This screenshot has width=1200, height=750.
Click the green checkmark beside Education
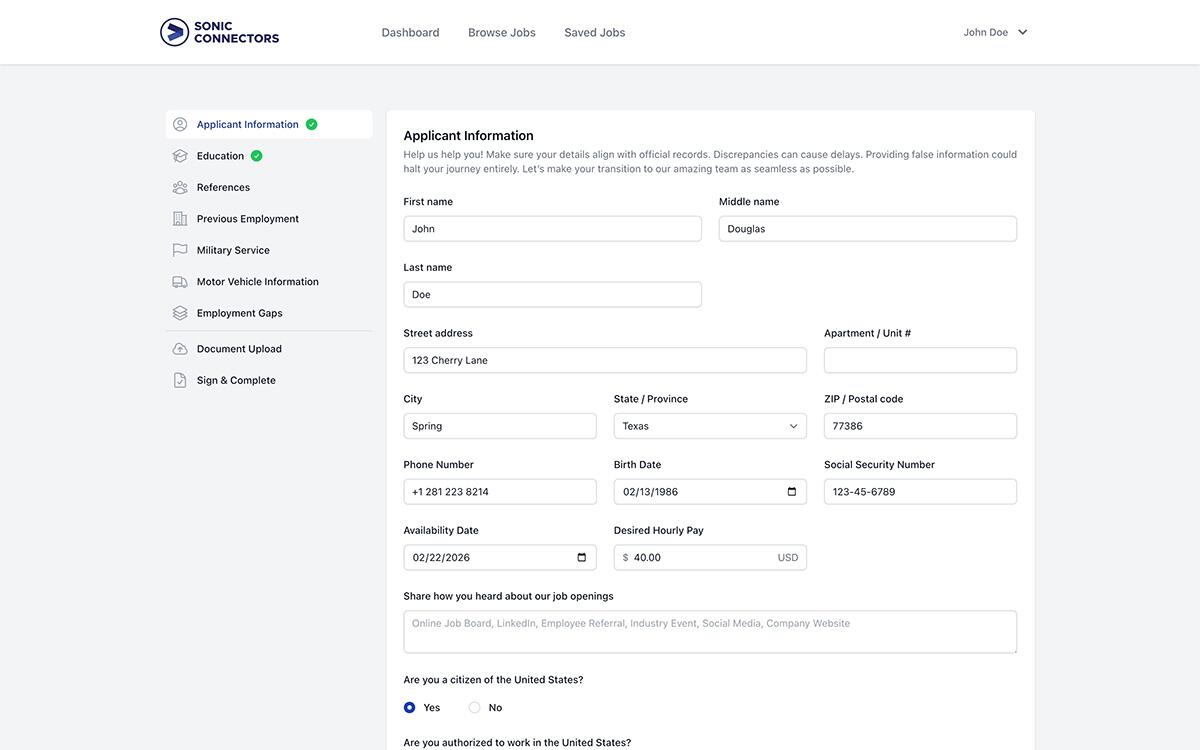tap(256, 155)
